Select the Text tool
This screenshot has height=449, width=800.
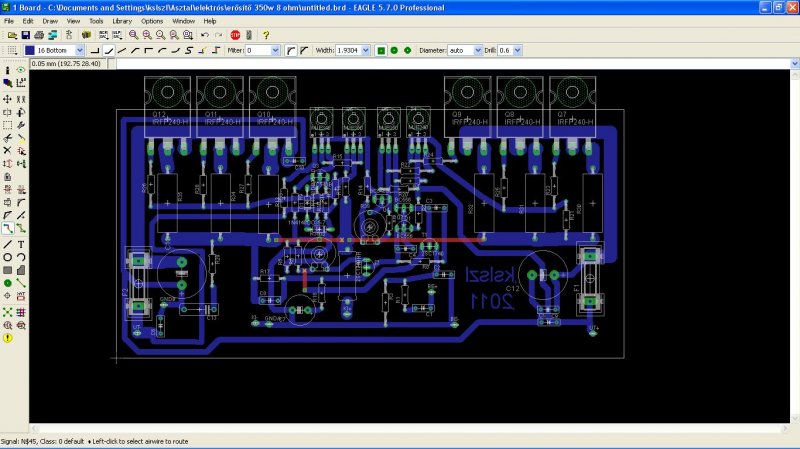point(21,244)
